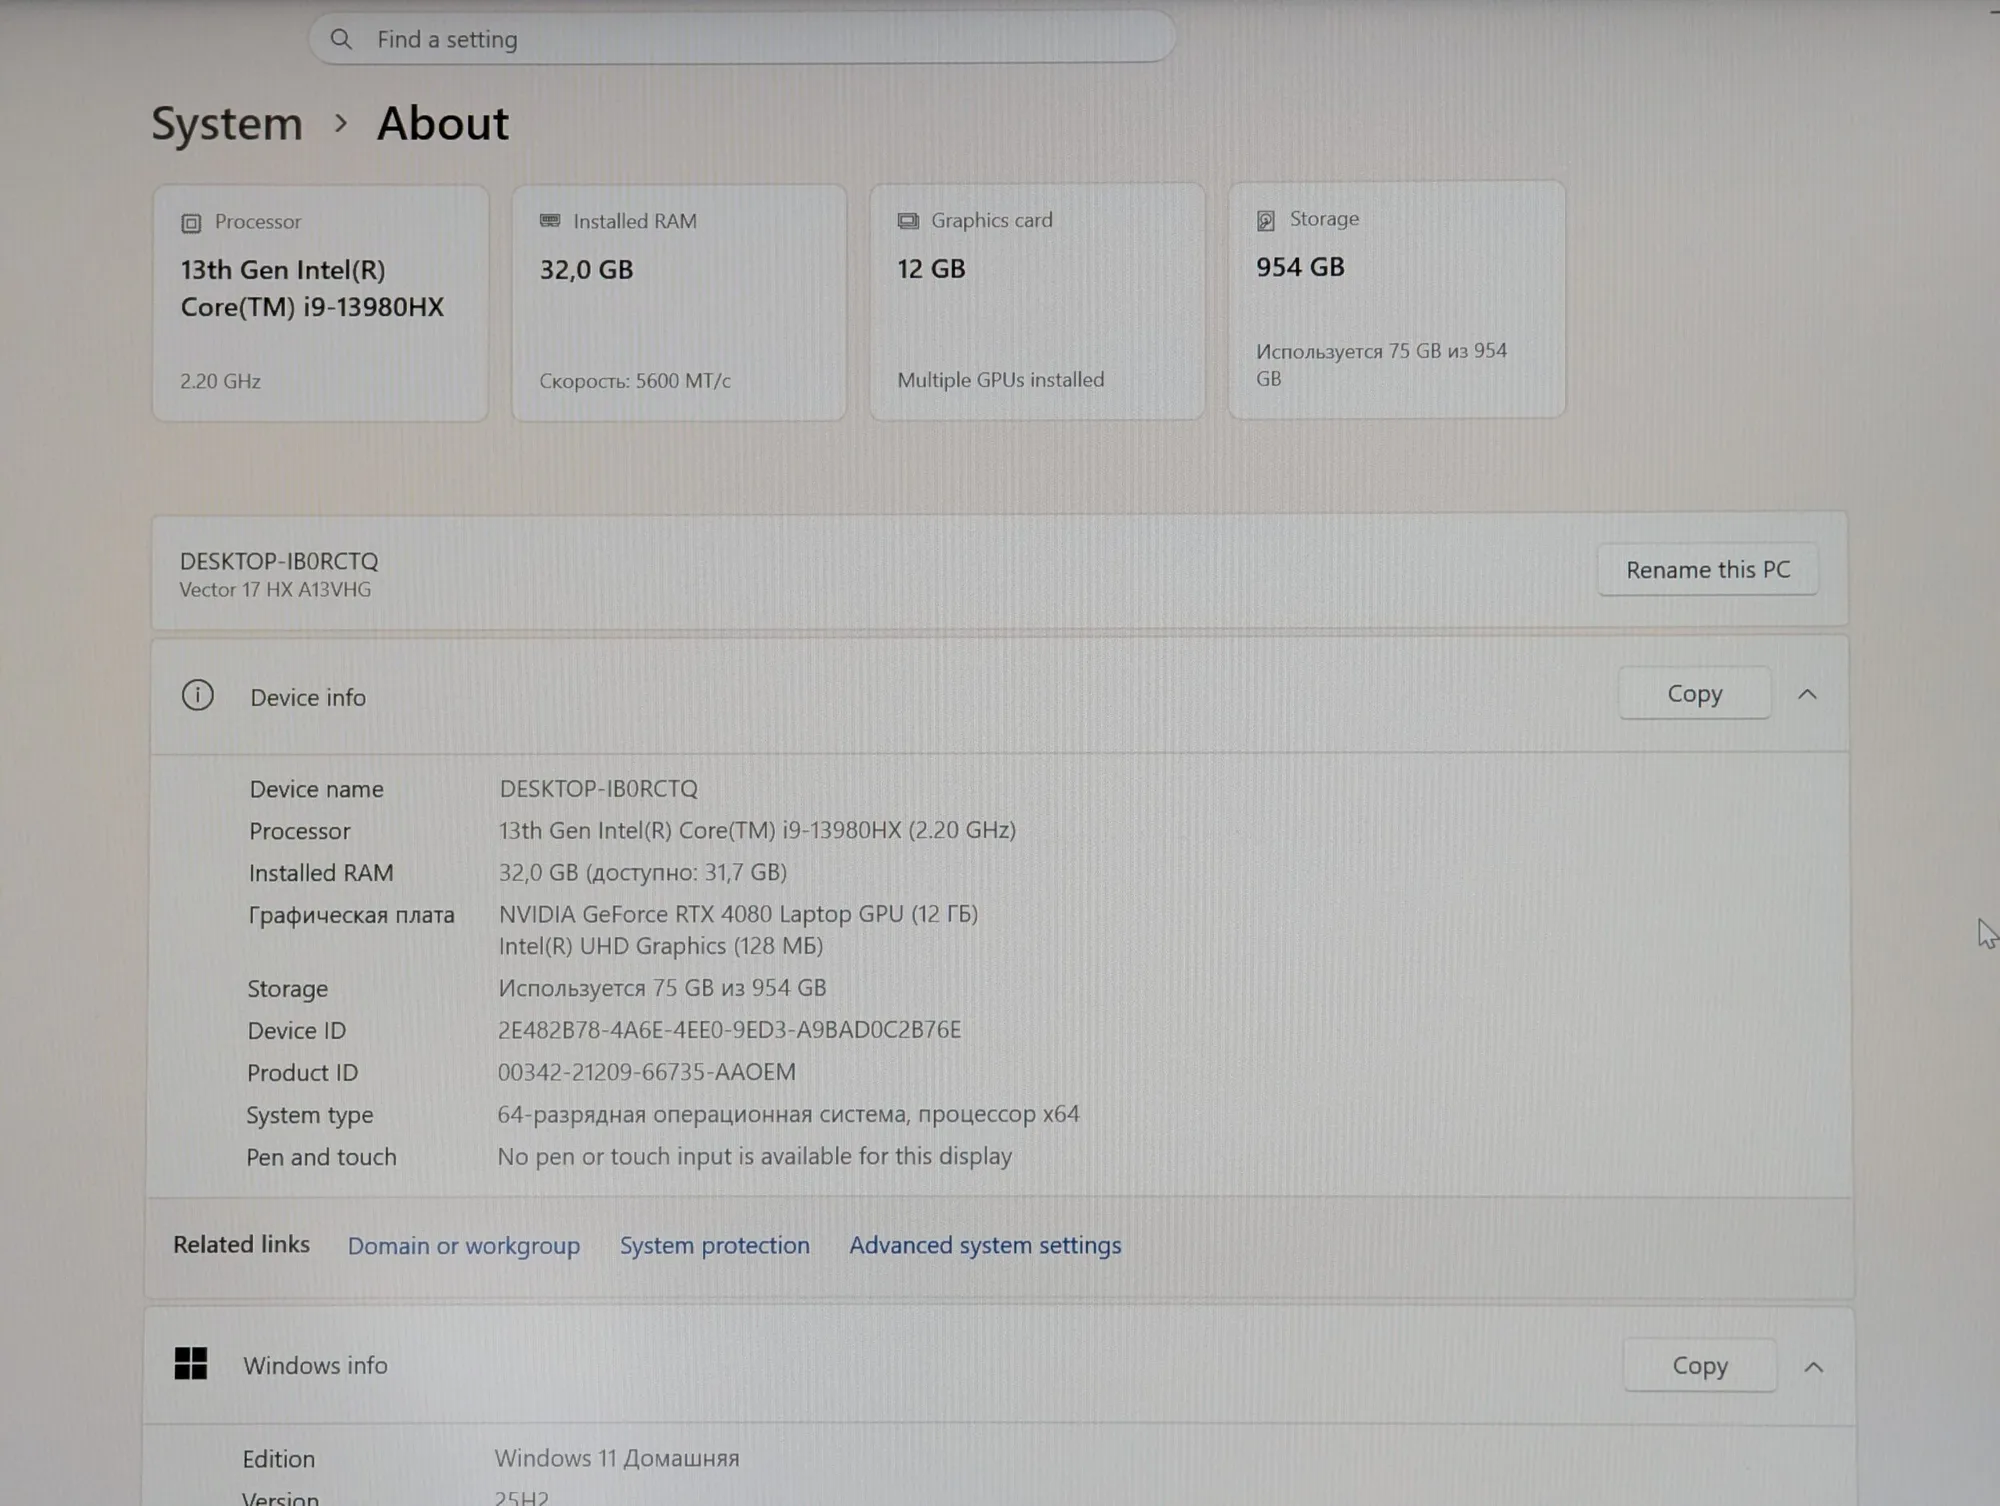Open Advanced system settings link
This screenshot has height=1506, width=2000.
[x=985, y=1245]
